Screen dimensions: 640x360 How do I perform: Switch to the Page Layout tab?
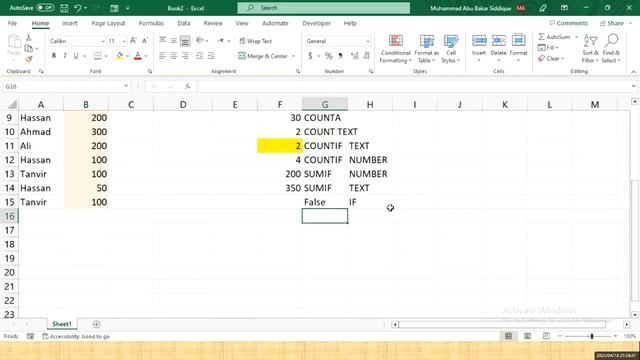click(108, 23)
